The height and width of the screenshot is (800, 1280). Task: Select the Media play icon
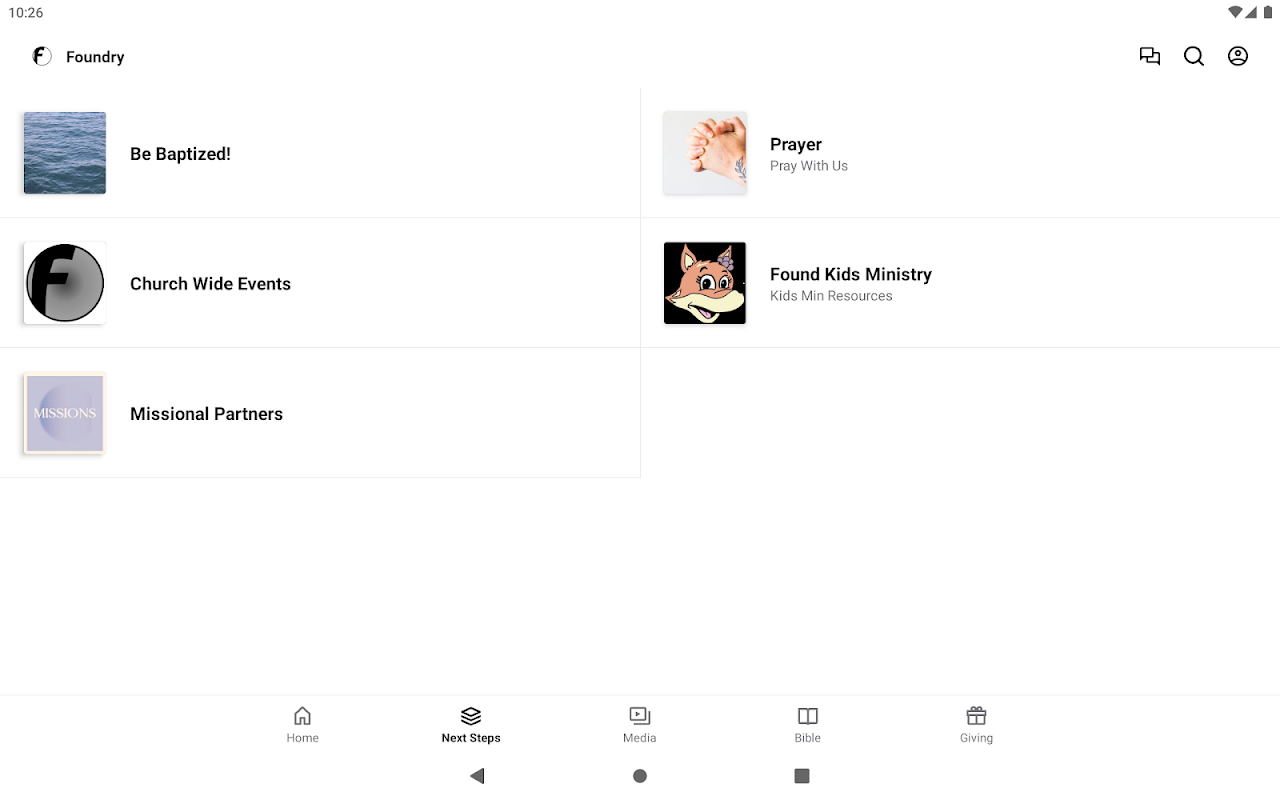640,716
